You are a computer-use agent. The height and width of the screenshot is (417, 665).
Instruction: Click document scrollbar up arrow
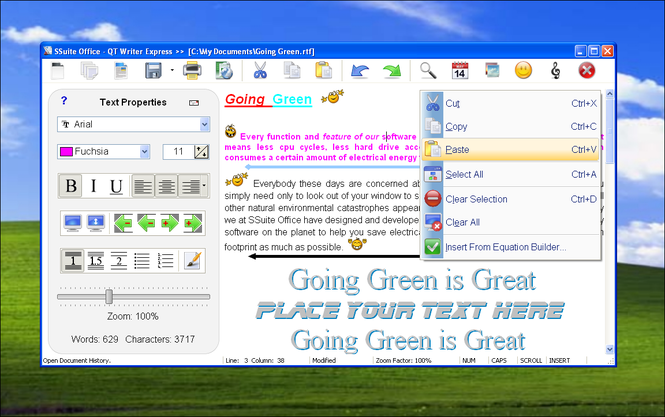610,93
